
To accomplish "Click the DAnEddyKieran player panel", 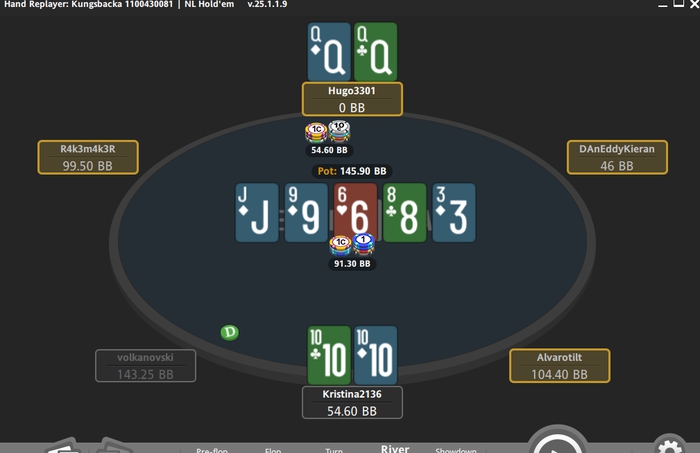I will pyautogui.click(x=617, y=157).
